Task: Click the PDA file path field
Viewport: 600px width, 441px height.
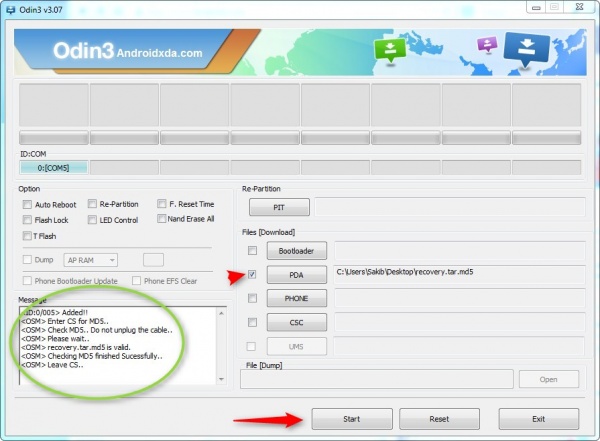Action: tap(459, 274)
